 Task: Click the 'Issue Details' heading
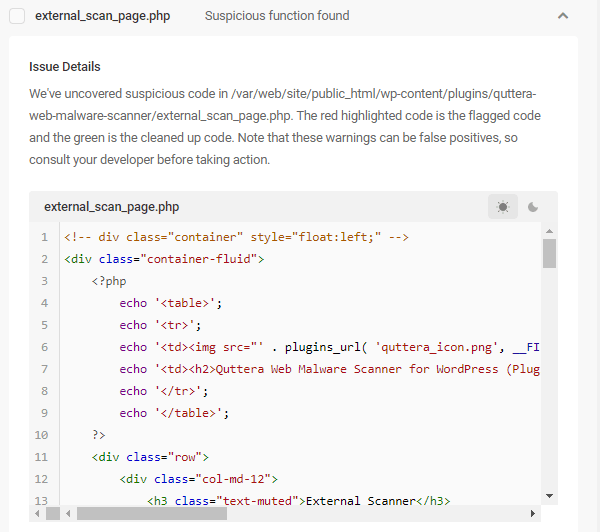(x=64, y=67)
